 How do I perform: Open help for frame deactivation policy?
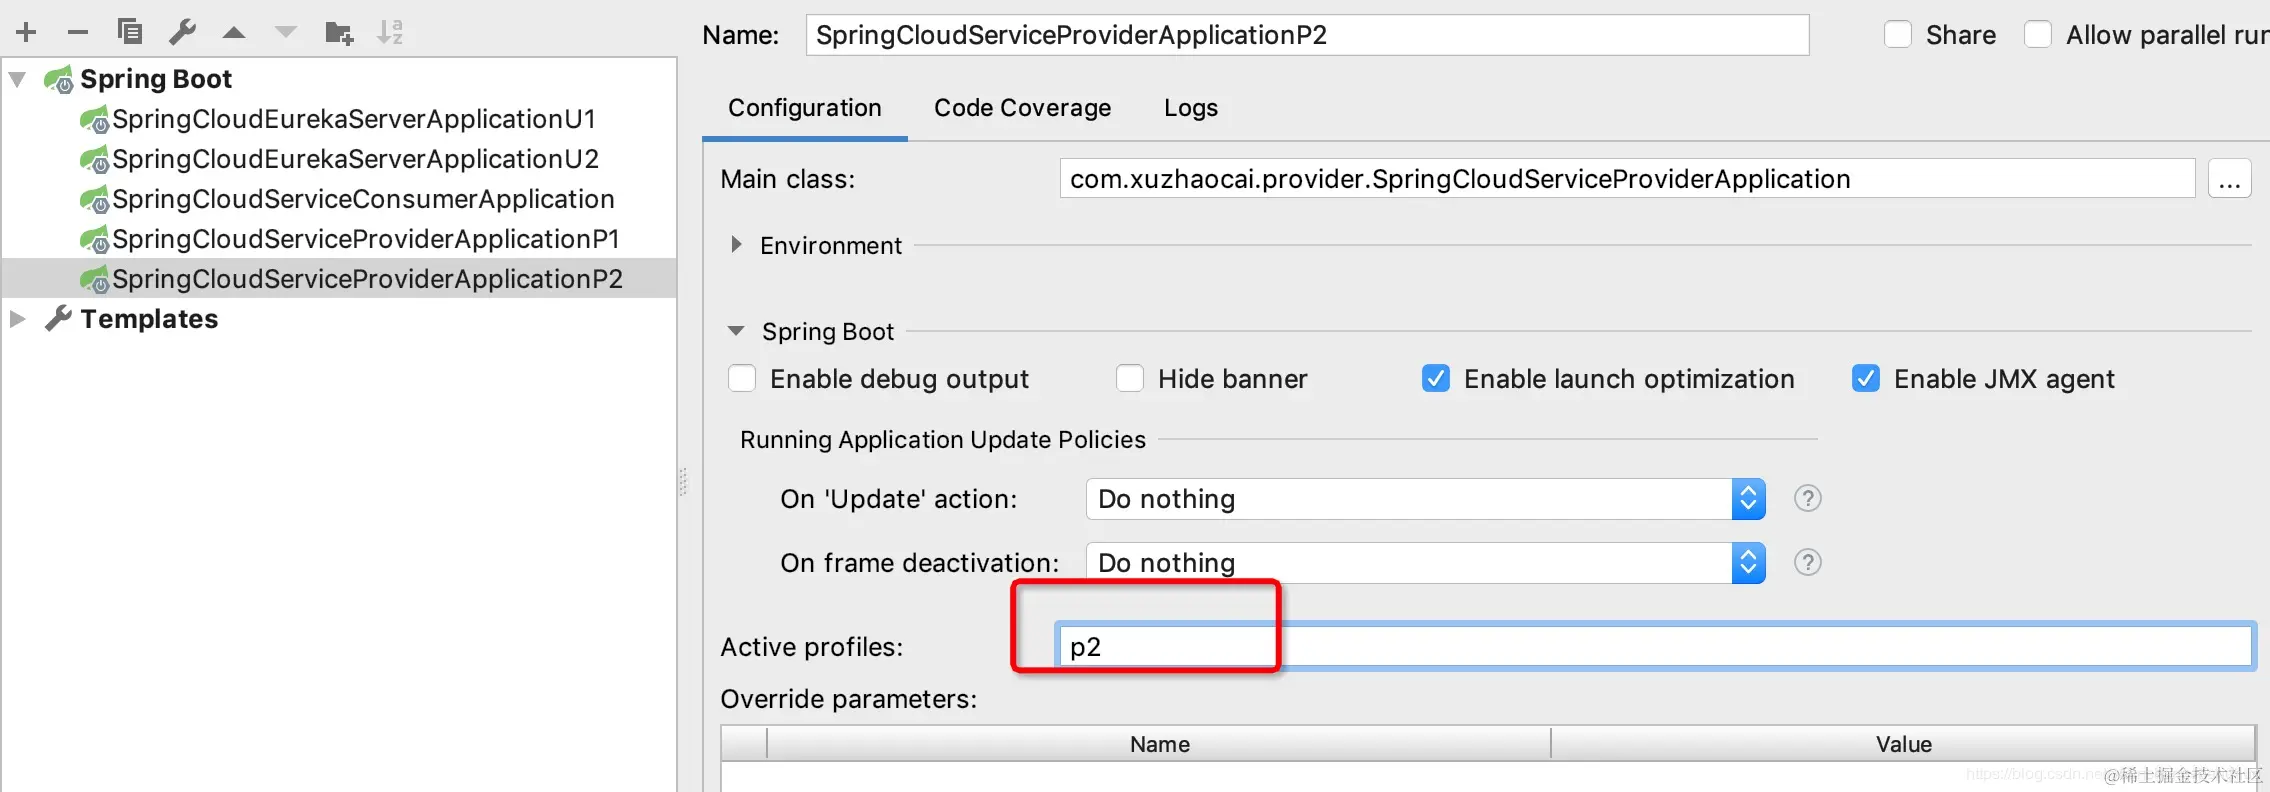click(x=1808, y=562)
